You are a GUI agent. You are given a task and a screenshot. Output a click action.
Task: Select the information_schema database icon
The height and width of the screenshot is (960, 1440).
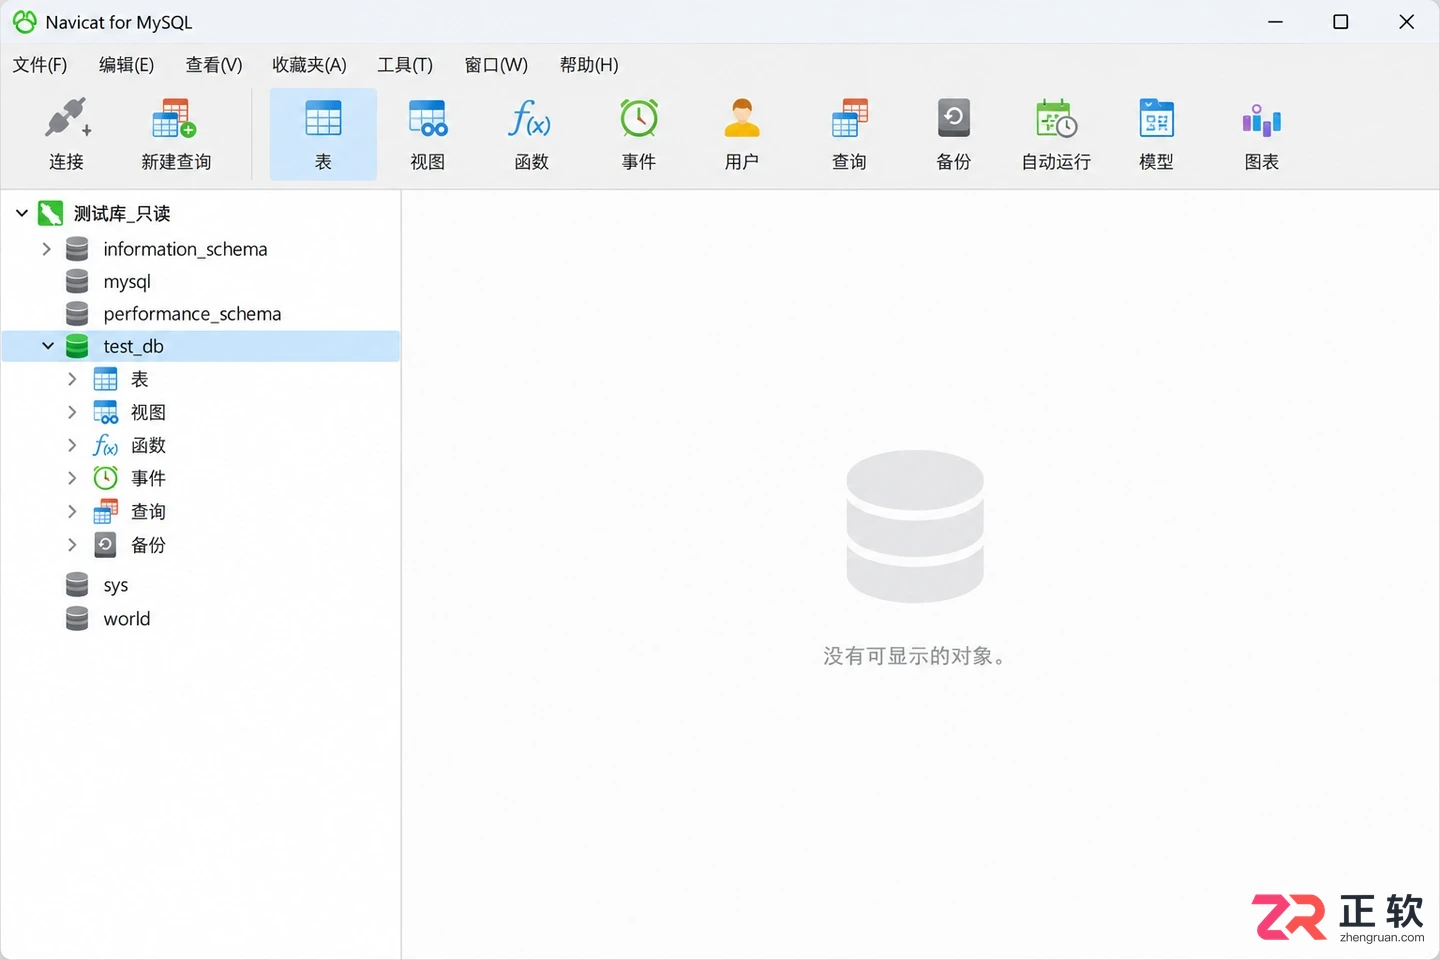click(x=77, y=249)
